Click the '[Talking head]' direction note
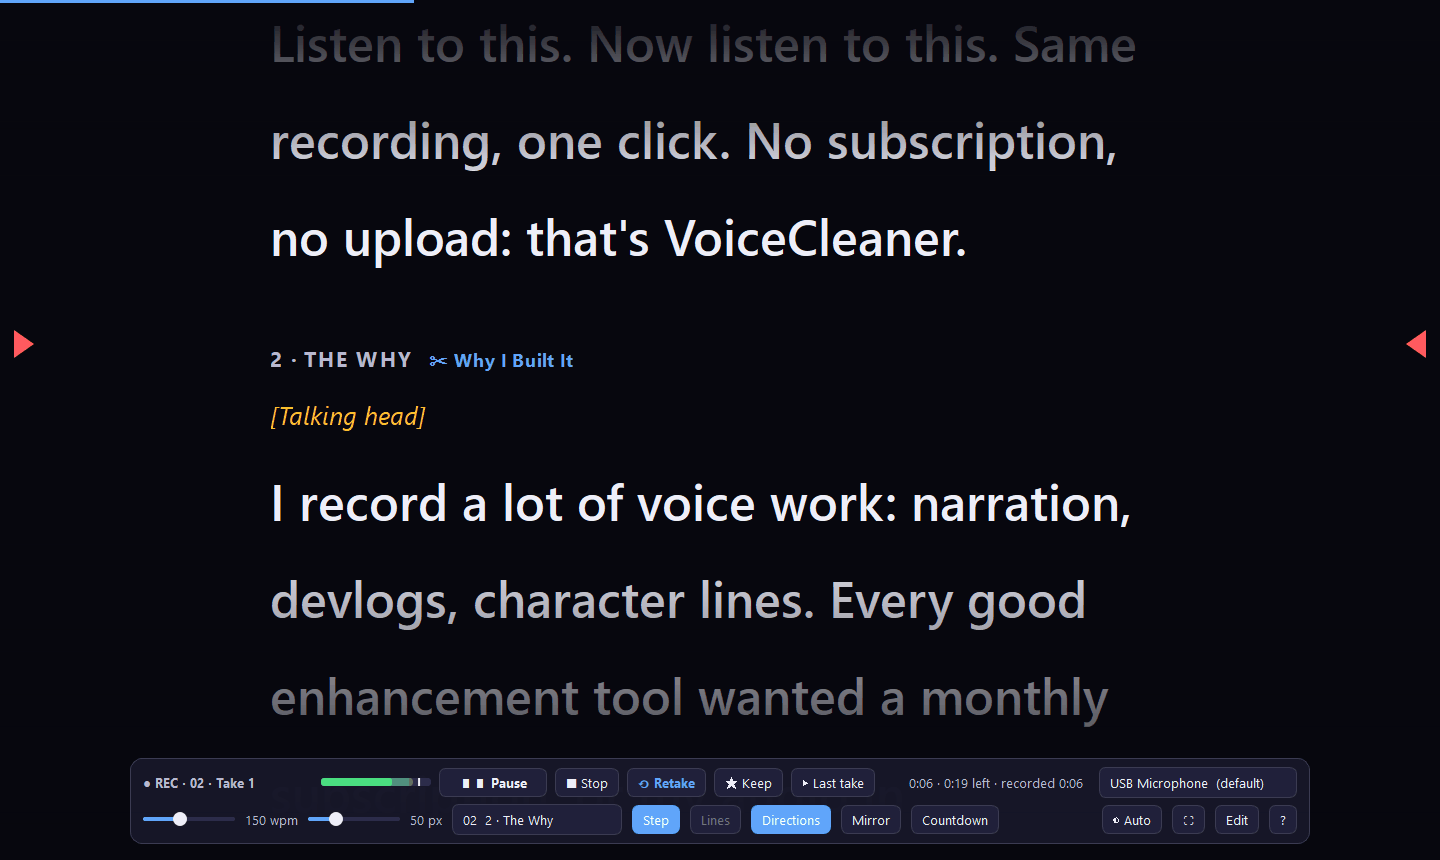 point(348,416)
